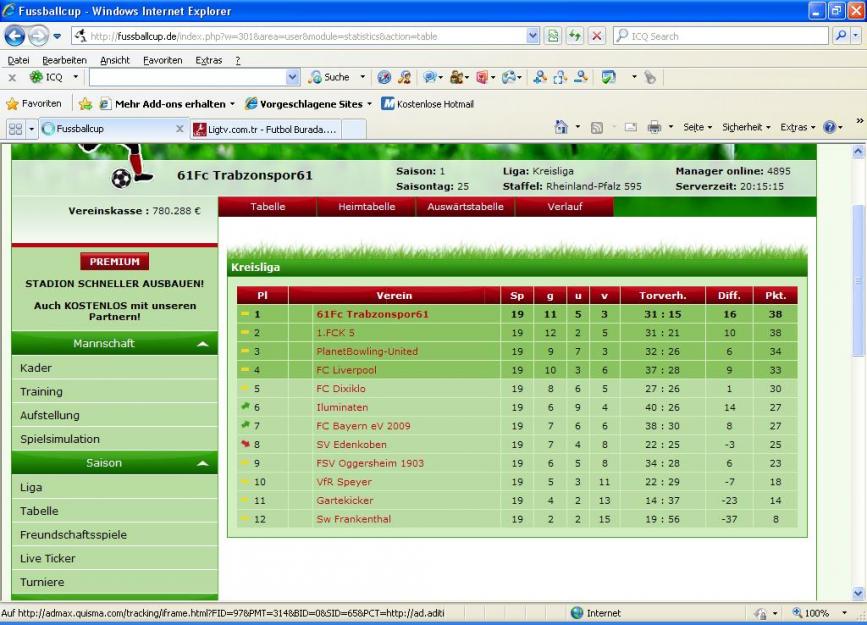The width and height of the screenshot is (867, 625).
Task: Select the Heimtabelle table tab
Action: coord(366,207)
